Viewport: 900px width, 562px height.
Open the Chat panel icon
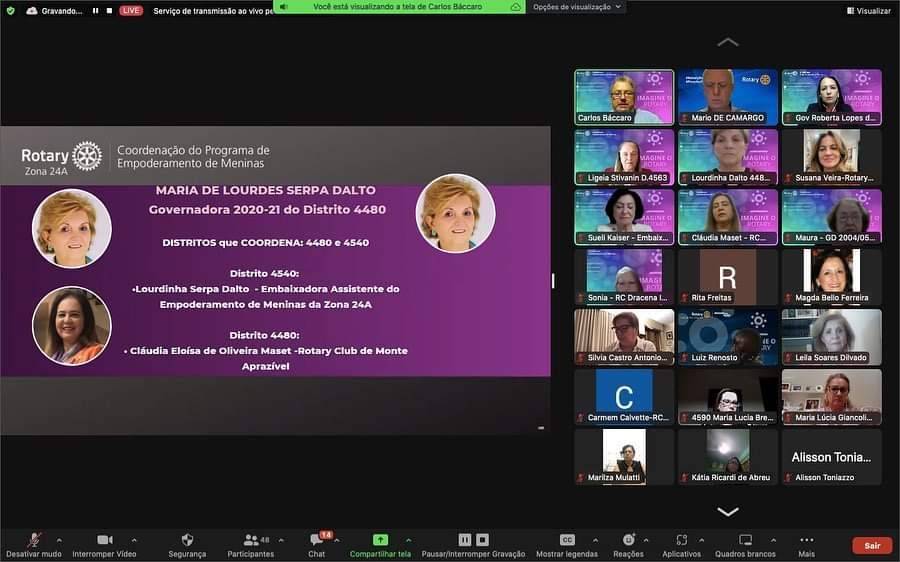pos(316,540)
